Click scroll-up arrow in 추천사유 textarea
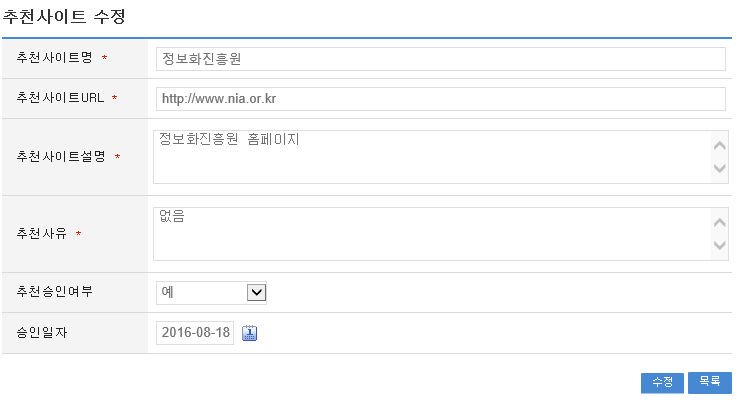This screenshot has height=408, width=746. pos(718,223)
